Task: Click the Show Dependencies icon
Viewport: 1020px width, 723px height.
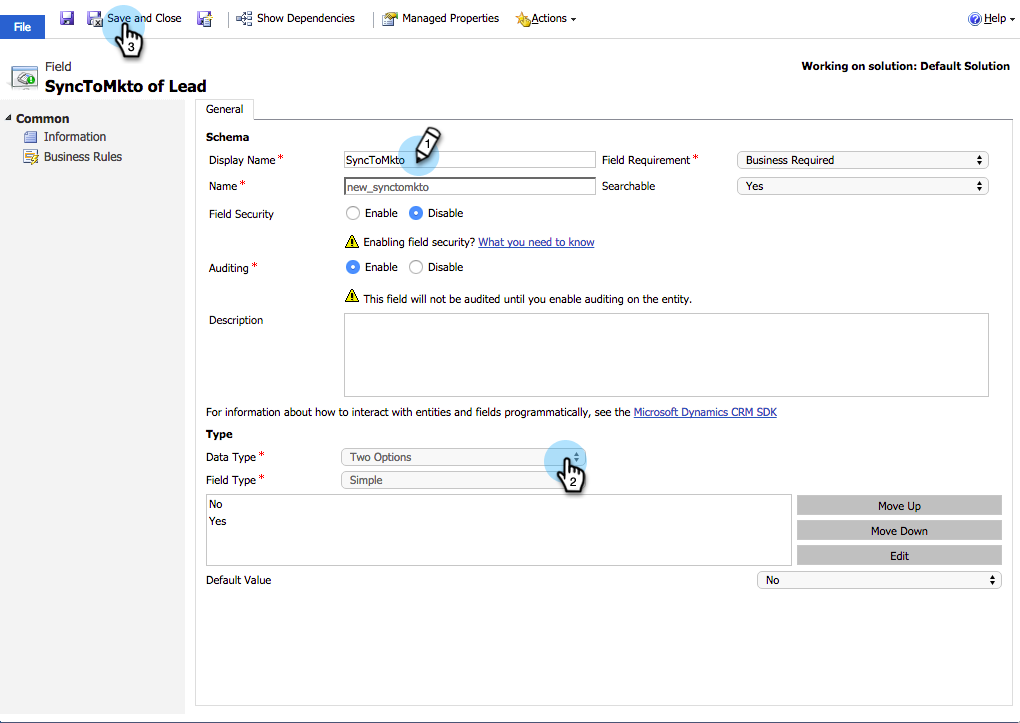Action: 244,19
